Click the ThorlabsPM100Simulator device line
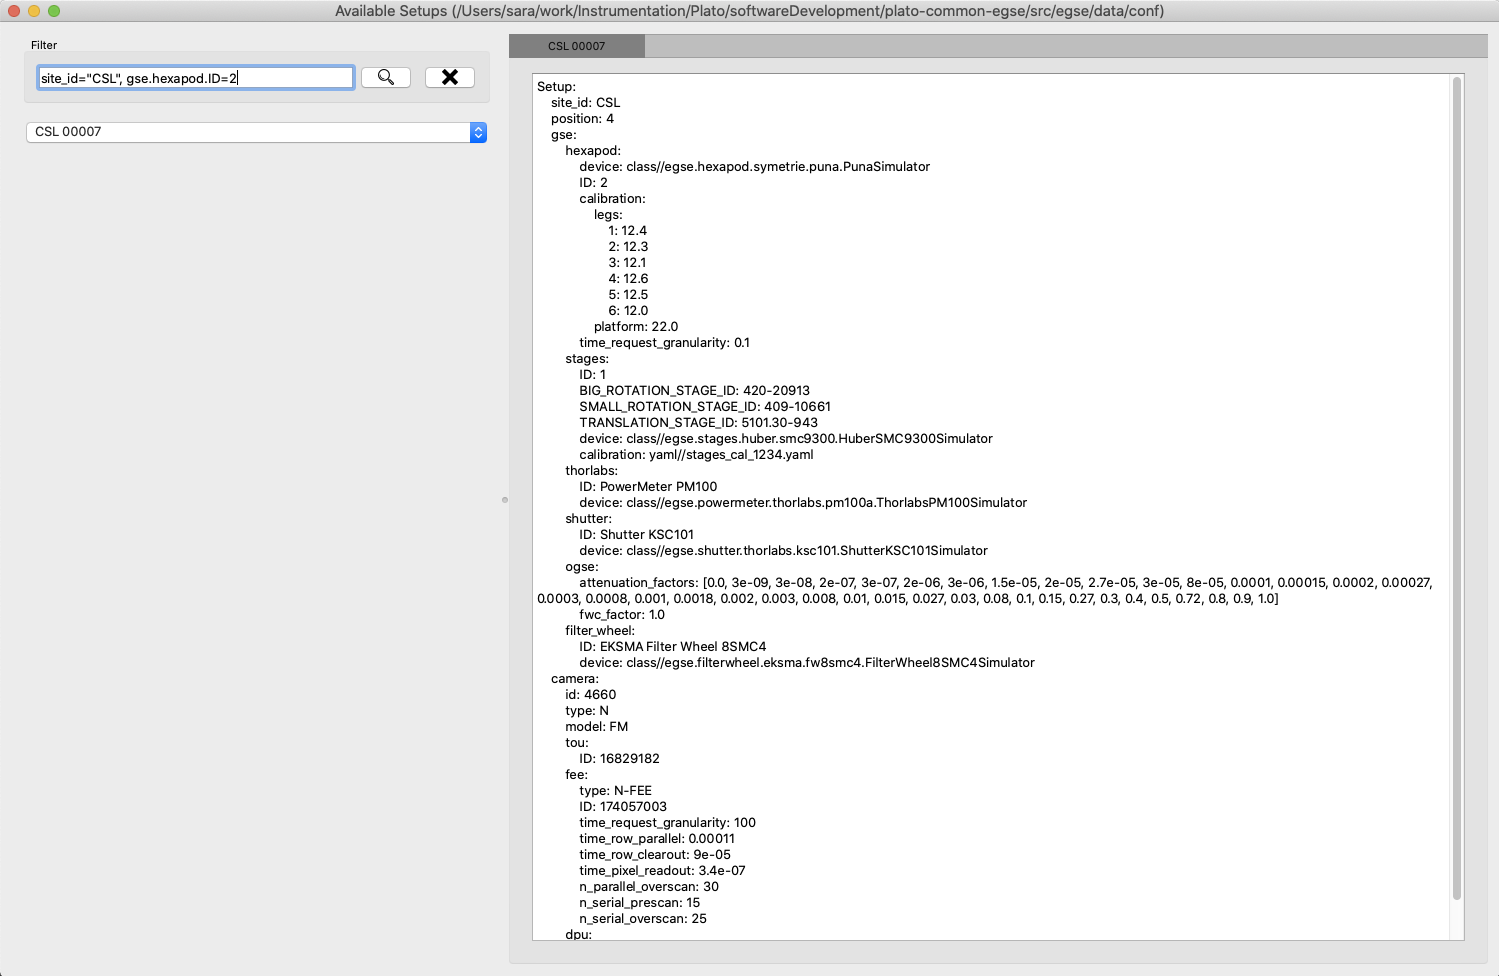 pyautogui.click(x=803, y=503)
